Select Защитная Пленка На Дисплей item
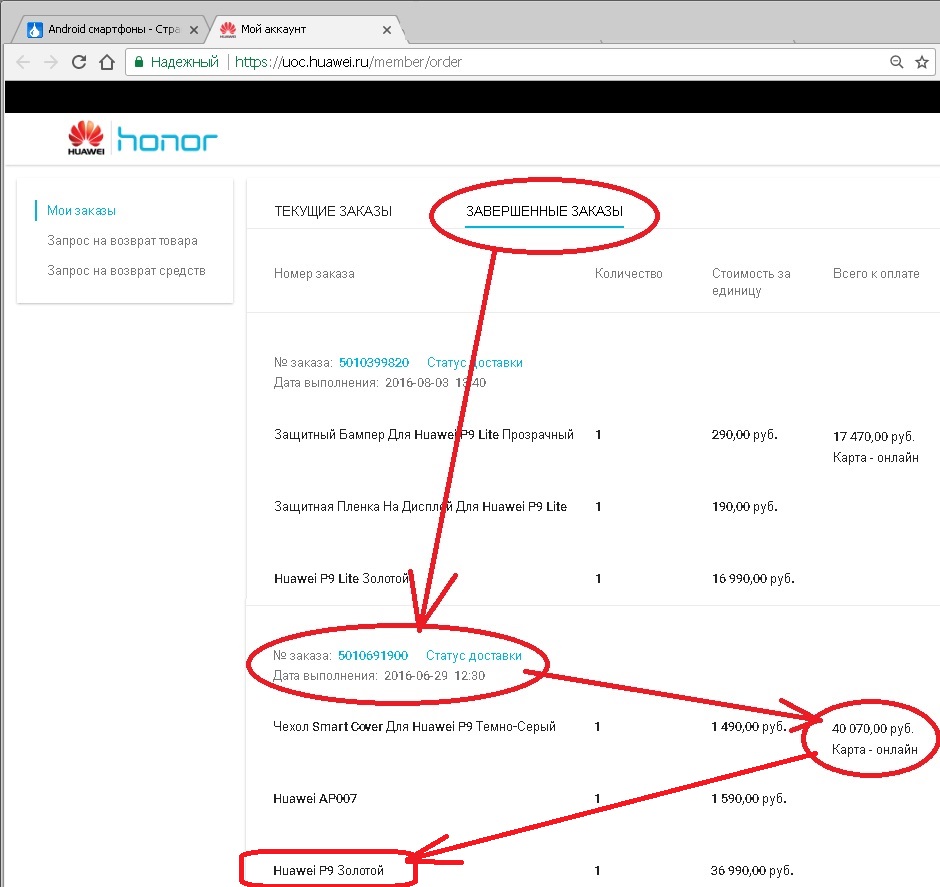Screen dimensions: 940x887 click(x=420, y=506)
